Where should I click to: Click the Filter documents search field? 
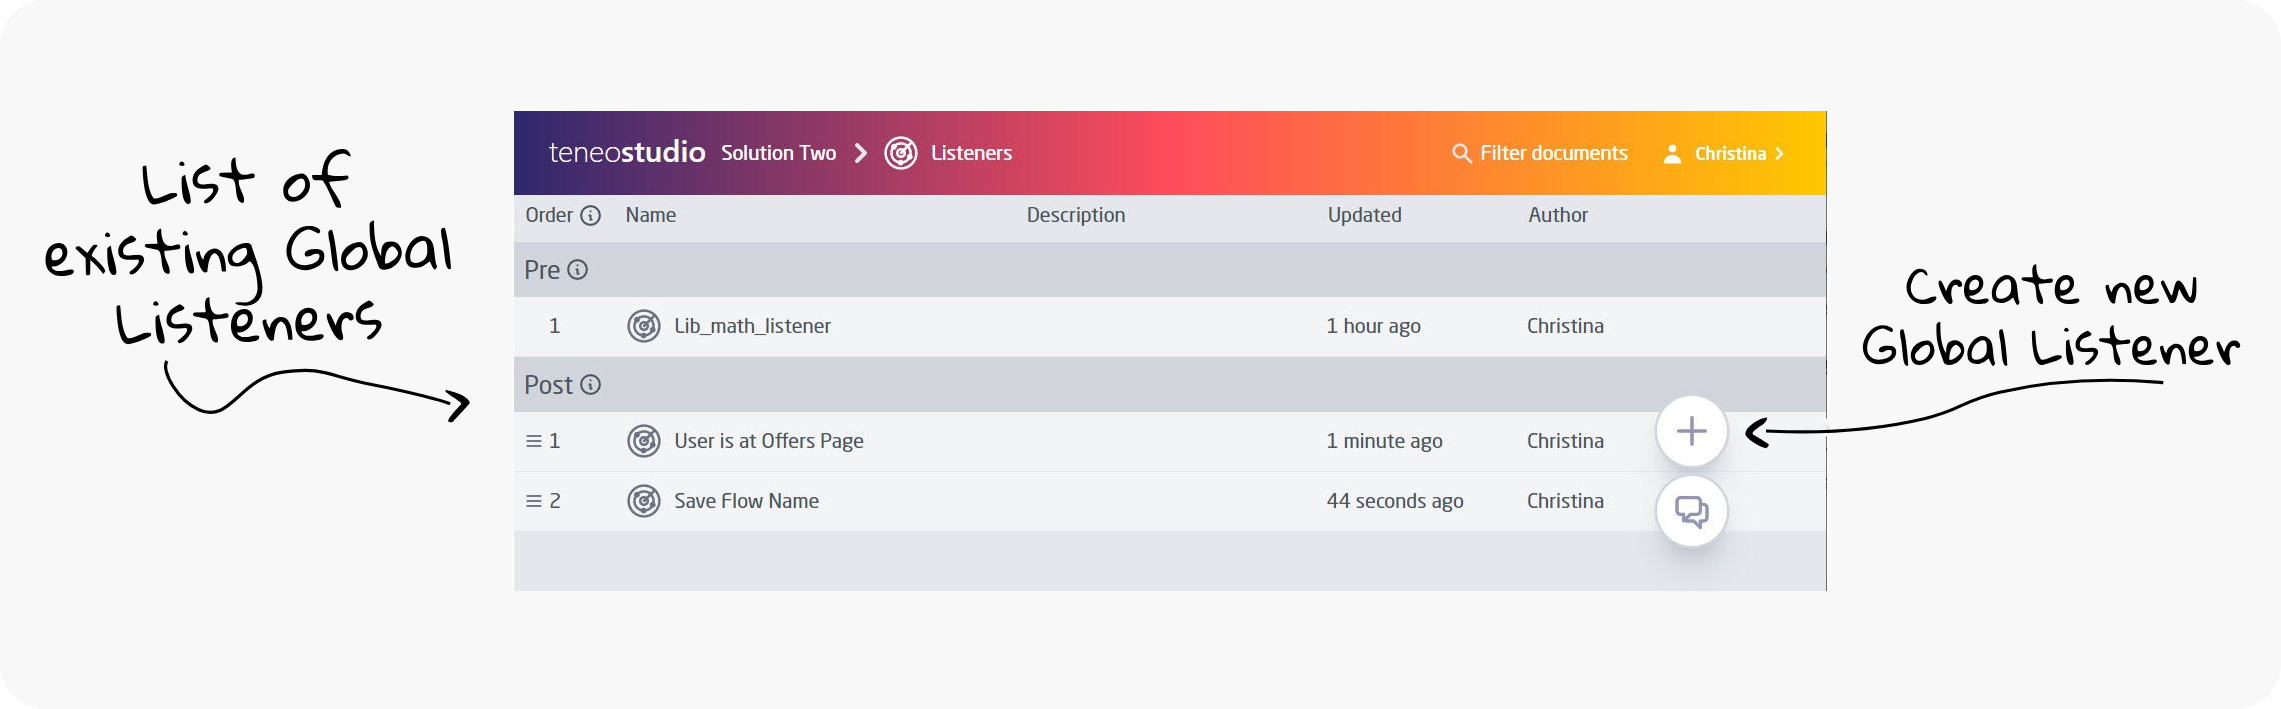[x=1553, y=153]
